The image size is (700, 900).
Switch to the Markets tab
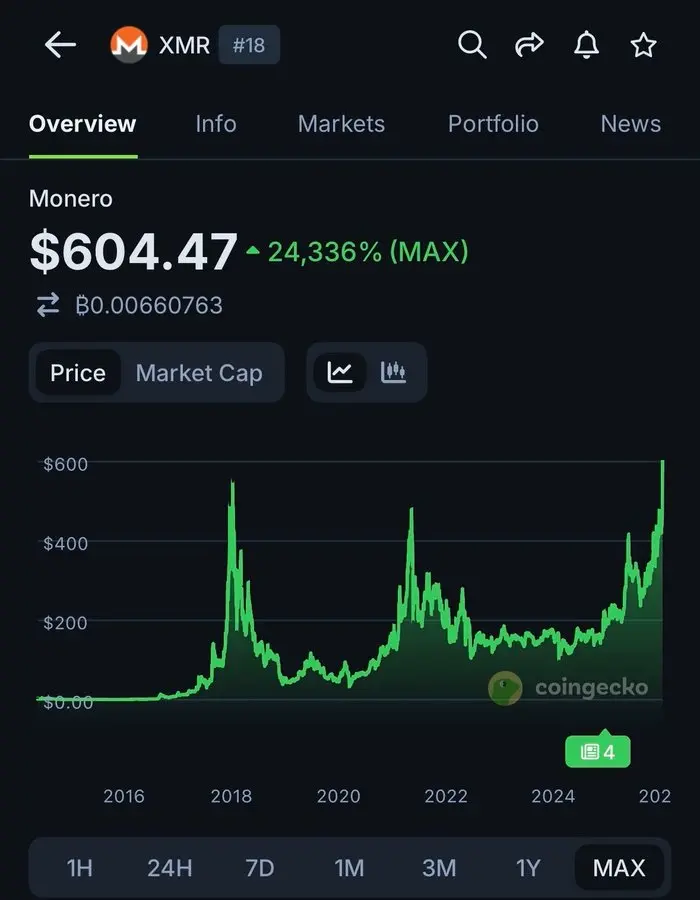tap(341, 123)
